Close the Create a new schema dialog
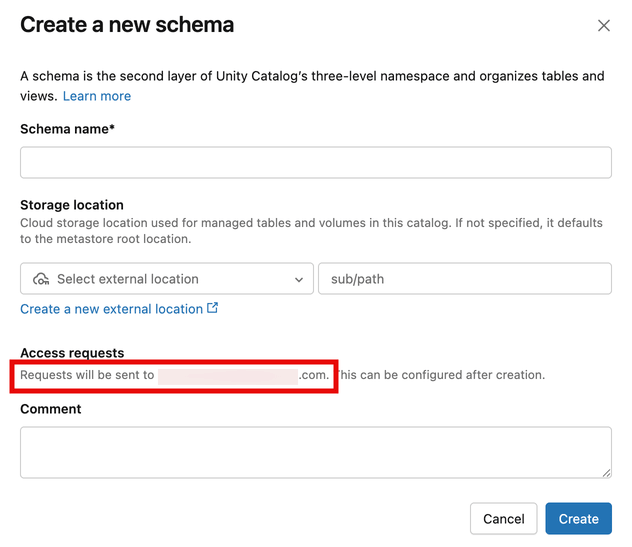Image resolution: width=632 pixels, height=547 pixels. tap(604, 26)
